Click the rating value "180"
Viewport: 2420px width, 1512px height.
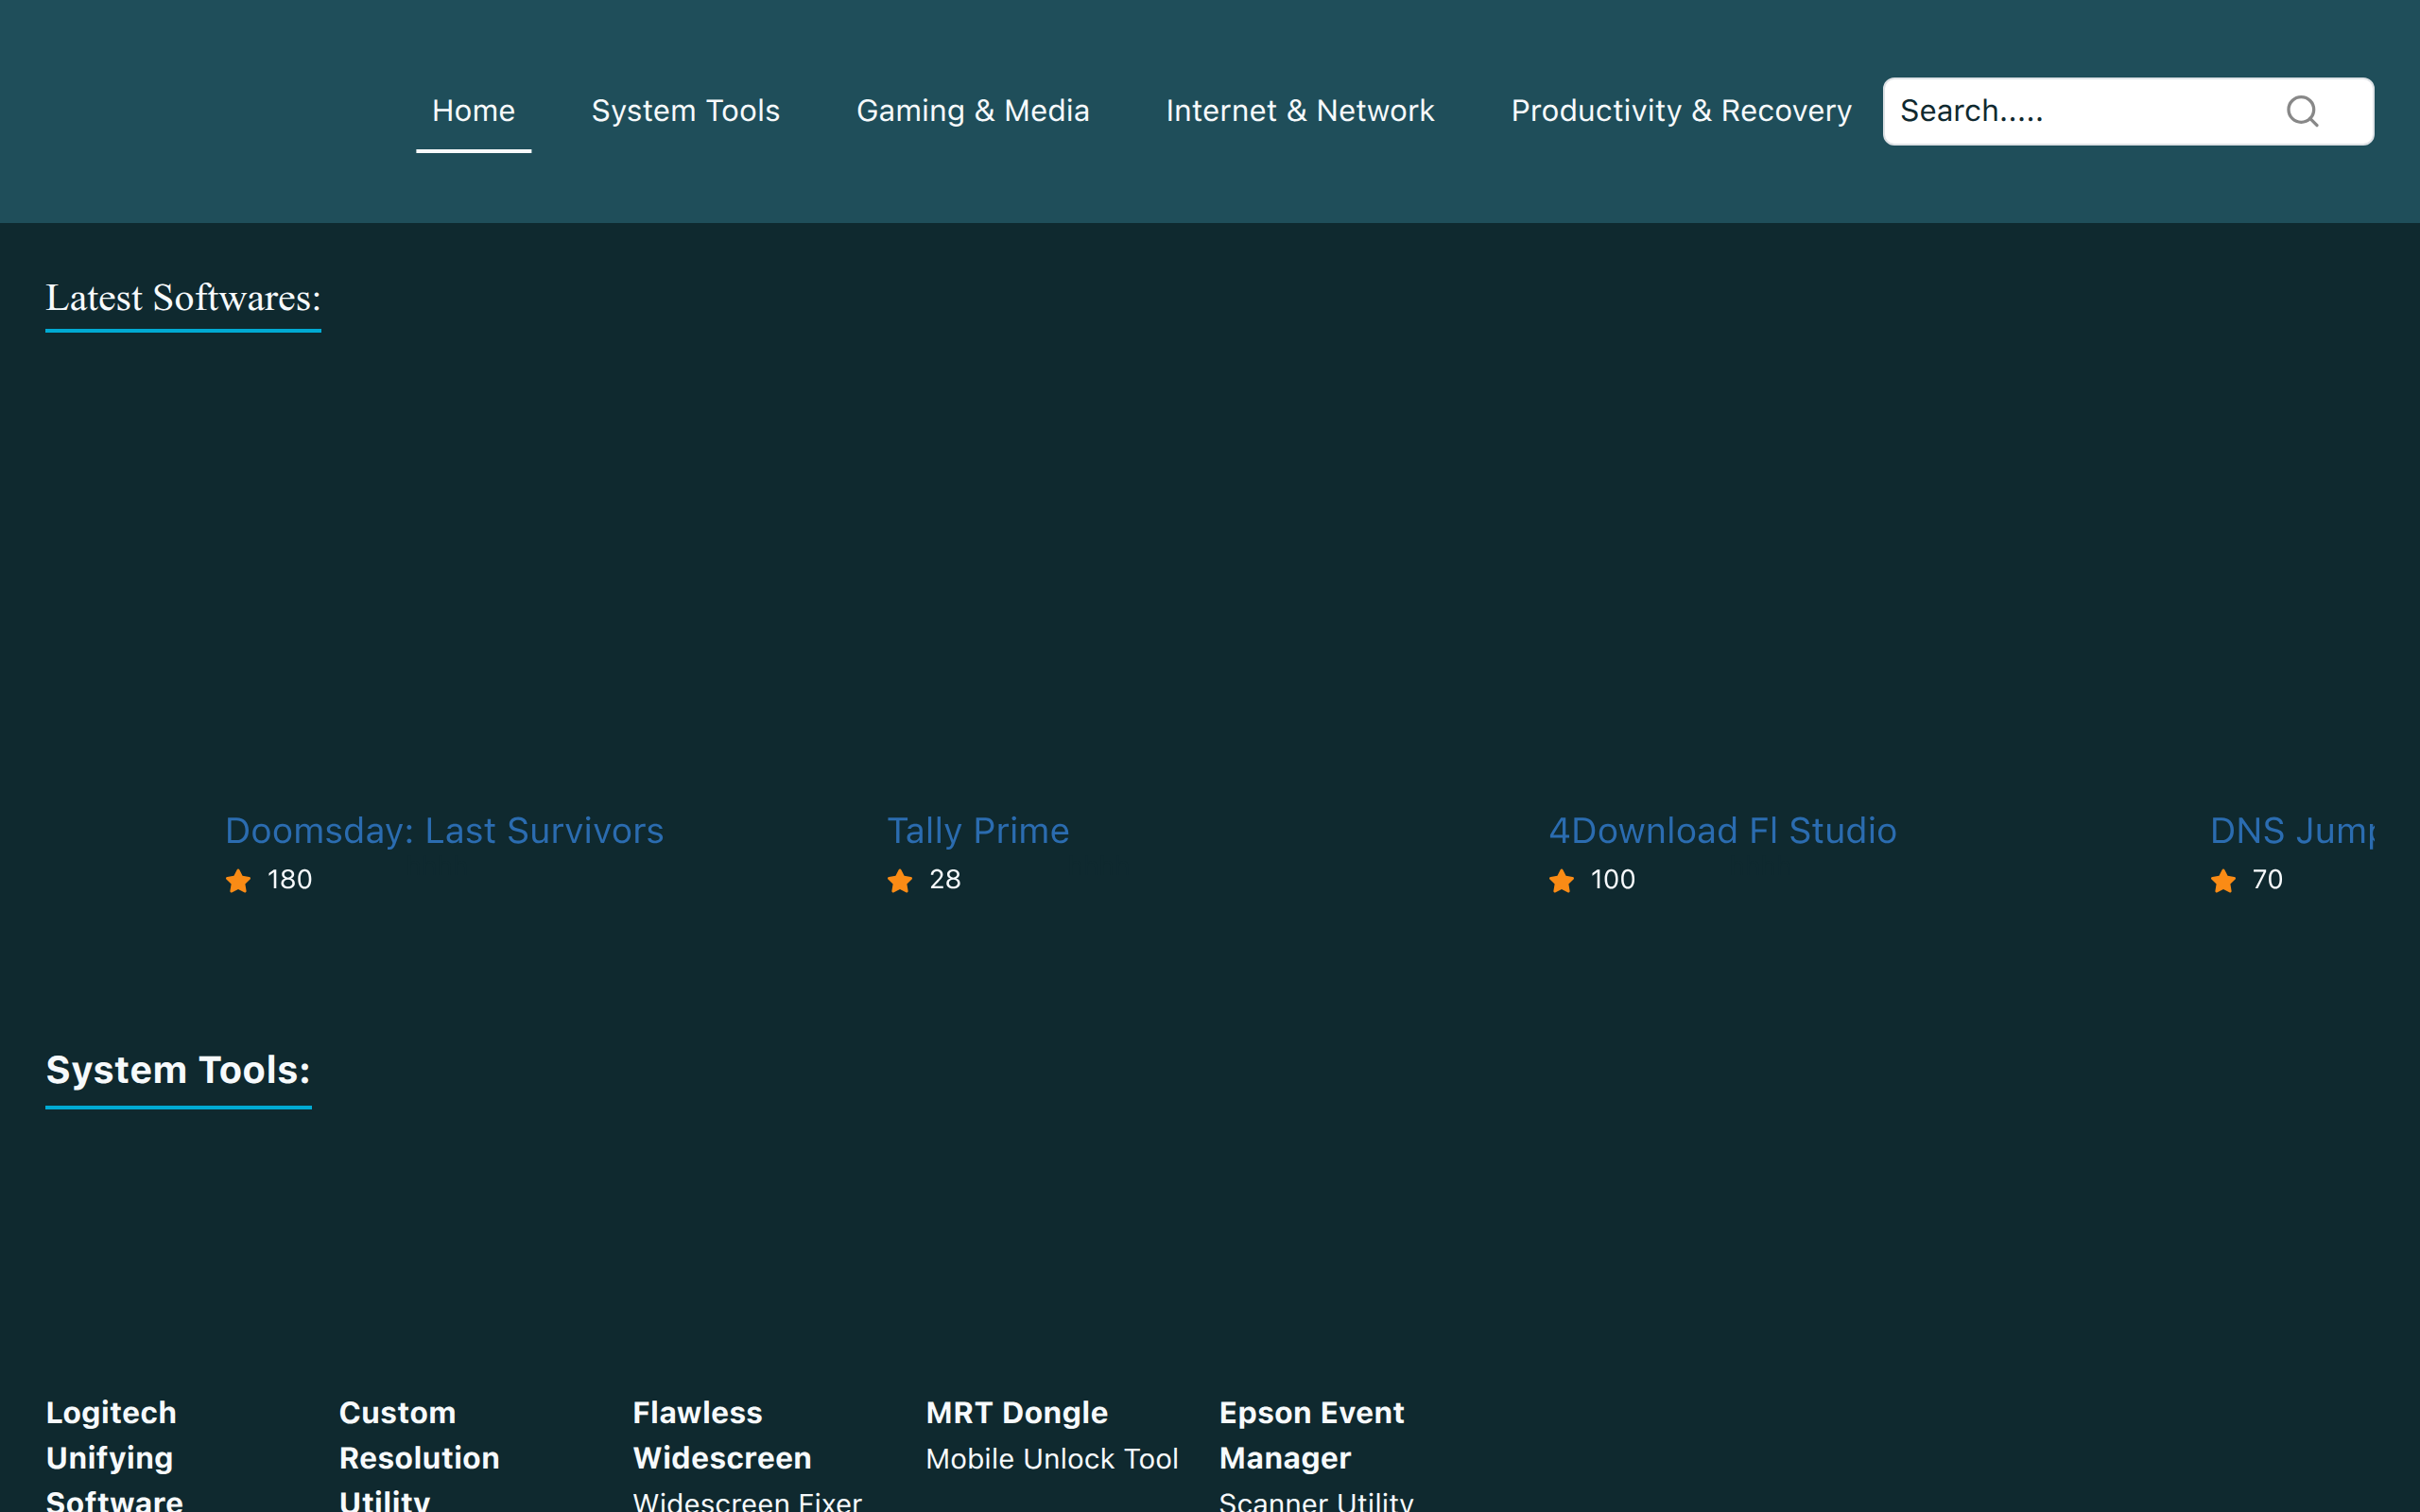coord(289,879)
